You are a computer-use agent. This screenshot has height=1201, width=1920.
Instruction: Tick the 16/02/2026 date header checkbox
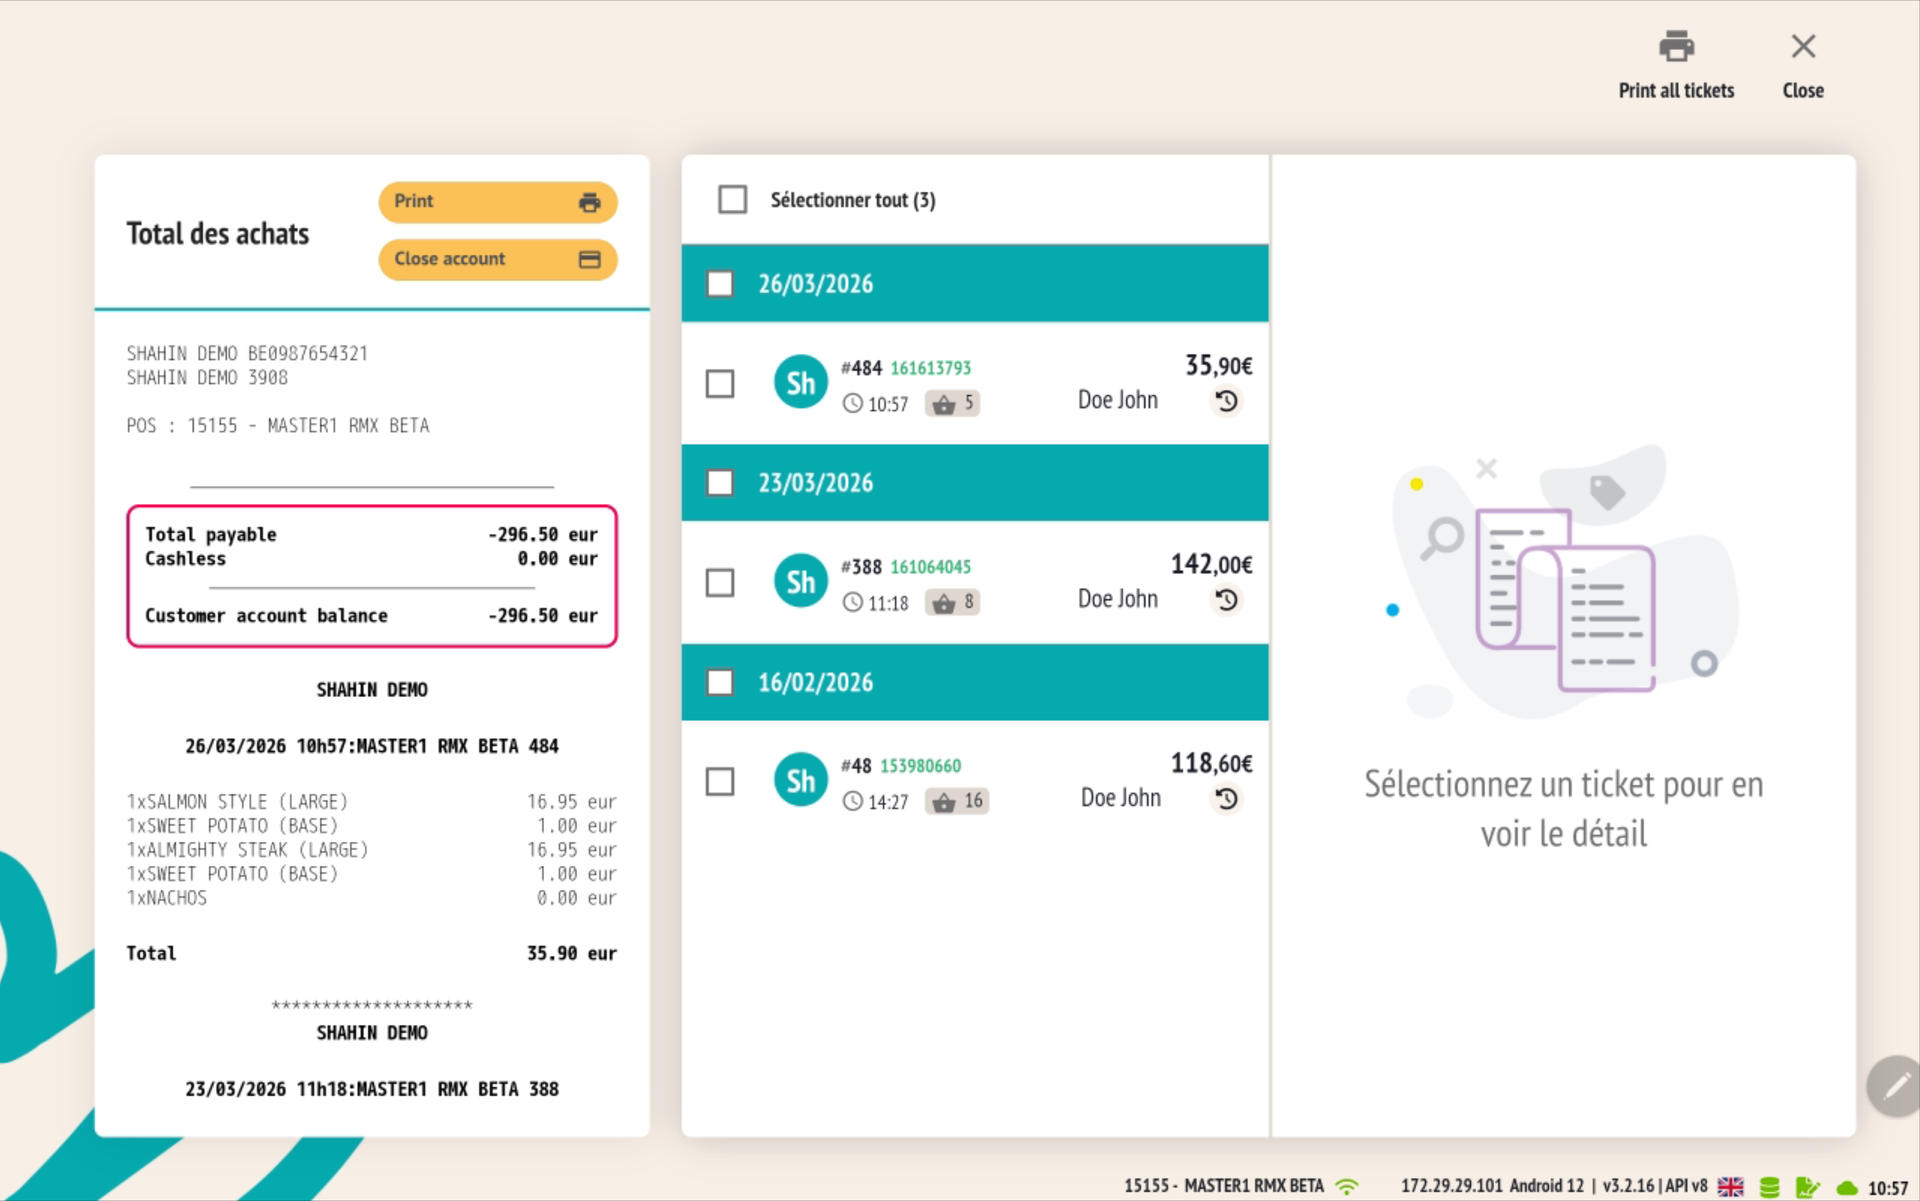pos(720,683)
